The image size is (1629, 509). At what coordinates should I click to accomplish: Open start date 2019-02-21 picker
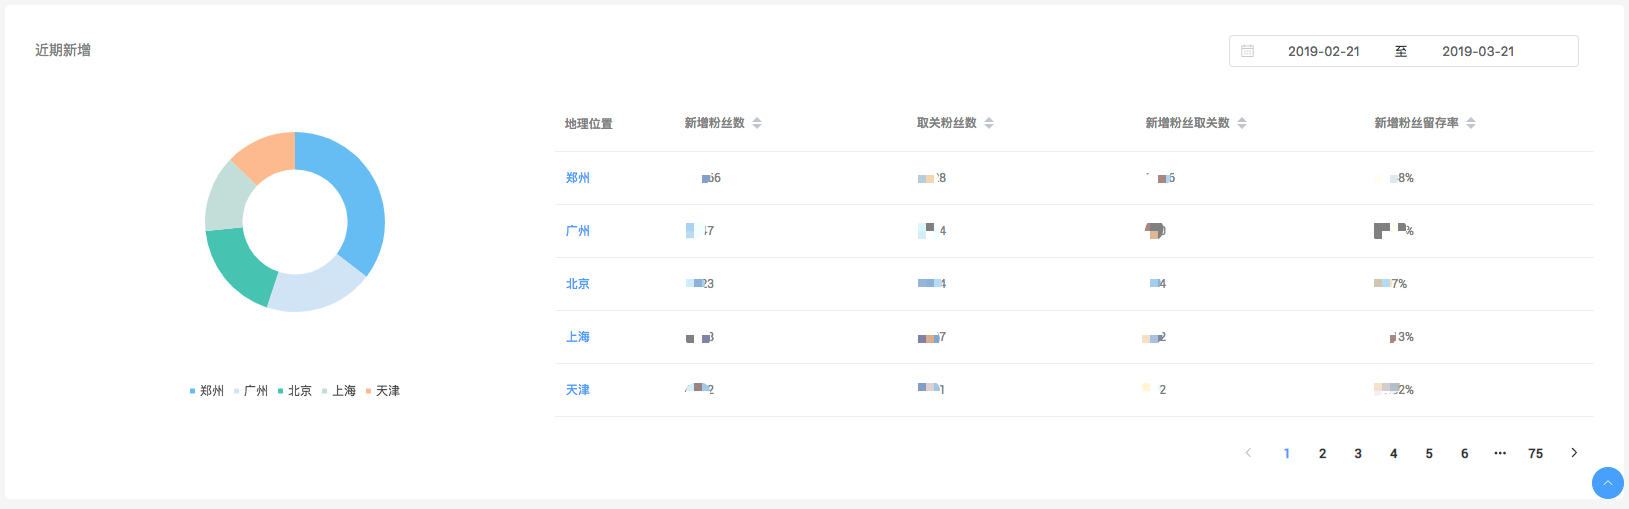point(1323,51)
